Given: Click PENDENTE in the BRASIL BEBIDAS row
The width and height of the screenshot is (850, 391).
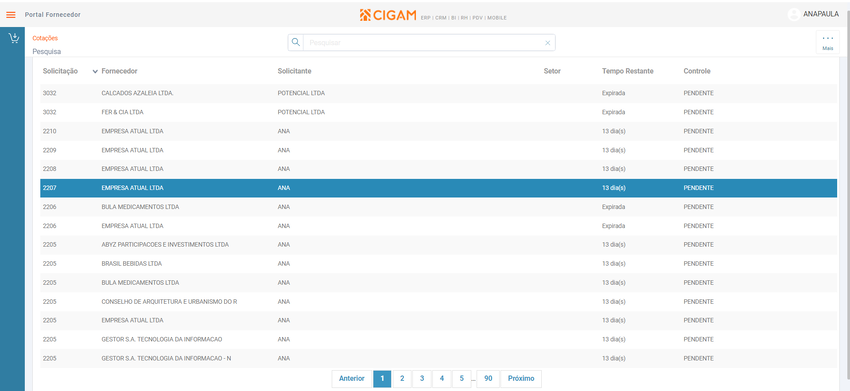Looking at the screenshot, I should [698, 264].
